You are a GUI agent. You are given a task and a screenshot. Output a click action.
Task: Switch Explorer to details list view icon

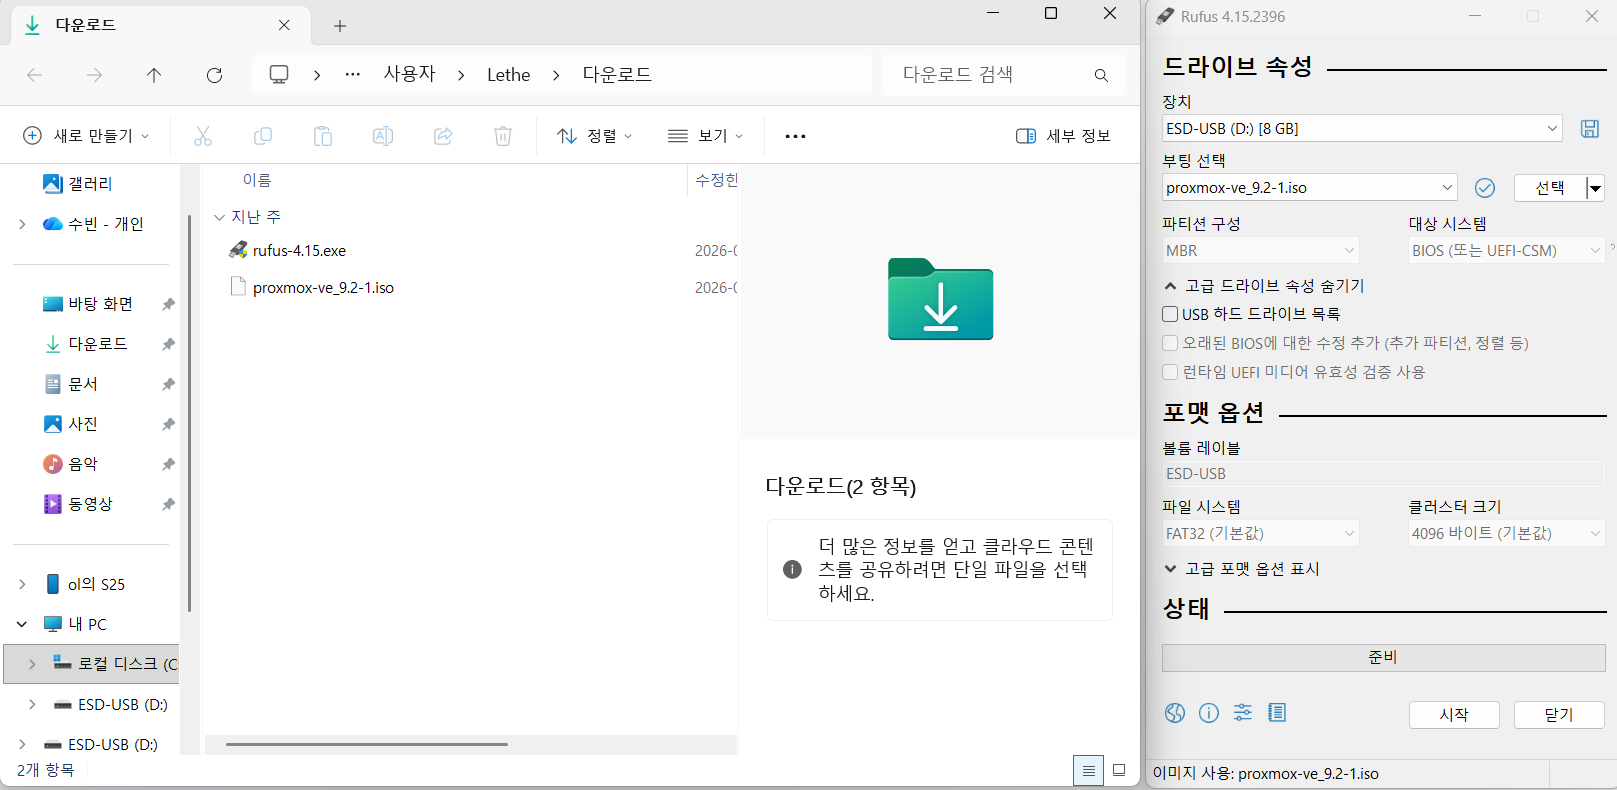tap(1088, 770)
